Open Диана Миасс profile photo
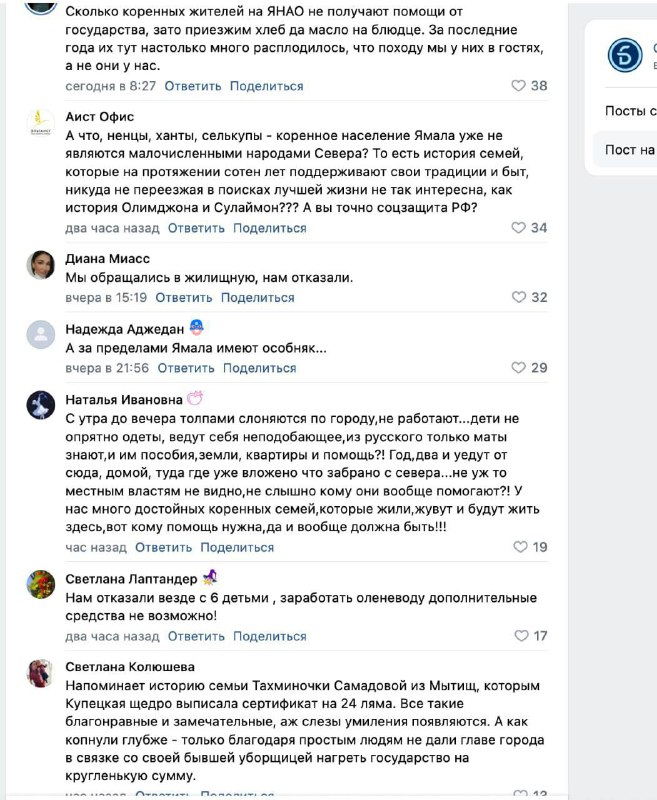Viewport: 657px width, 800px height. click(40, 265)
